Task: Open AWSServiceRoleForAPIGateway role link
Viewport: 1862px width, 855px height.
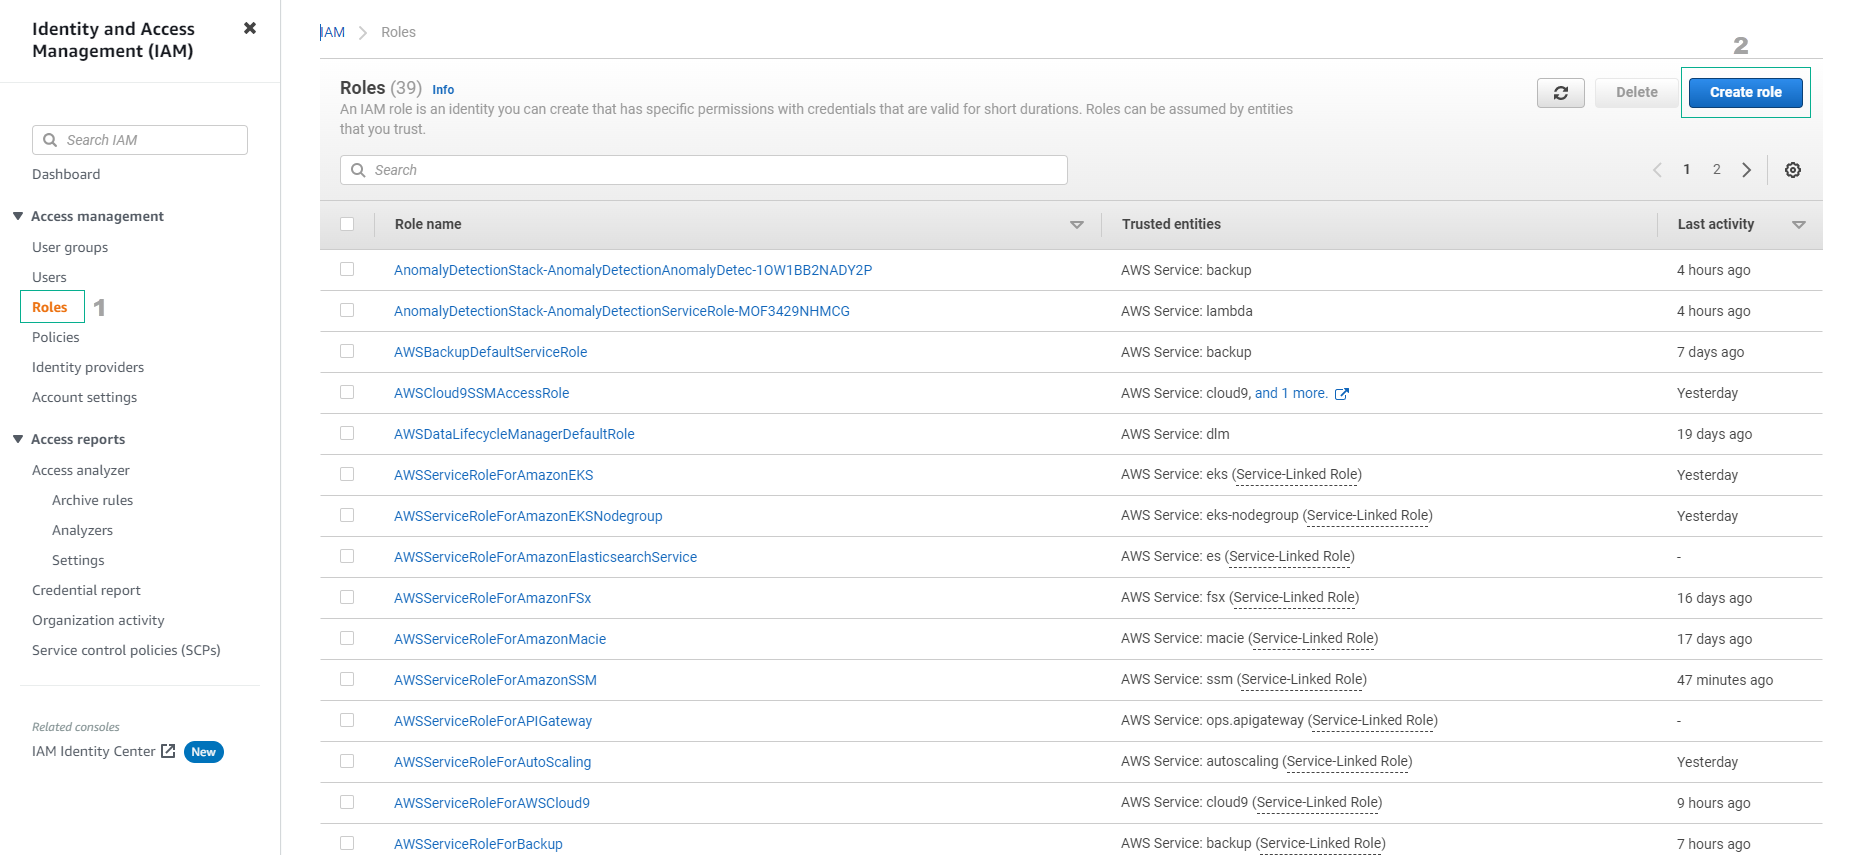Action: 493,721
